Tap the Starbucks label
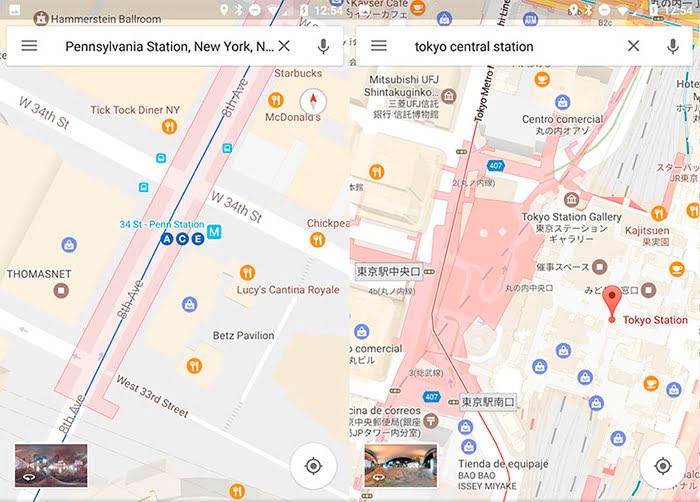Image resolution: width=700 pixels, height=502 pixels. coord(298,73)
